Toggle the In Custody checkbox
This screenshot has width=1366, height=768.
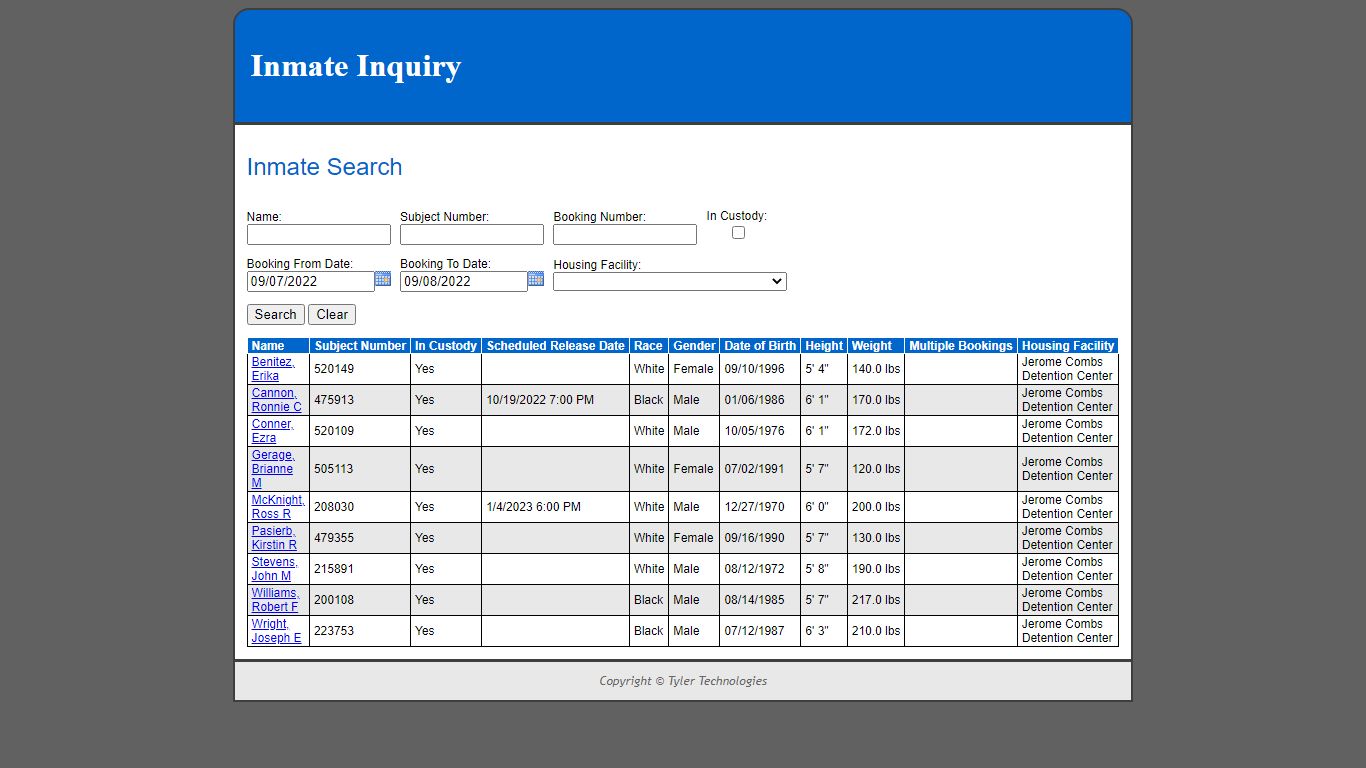coord(738,233)
